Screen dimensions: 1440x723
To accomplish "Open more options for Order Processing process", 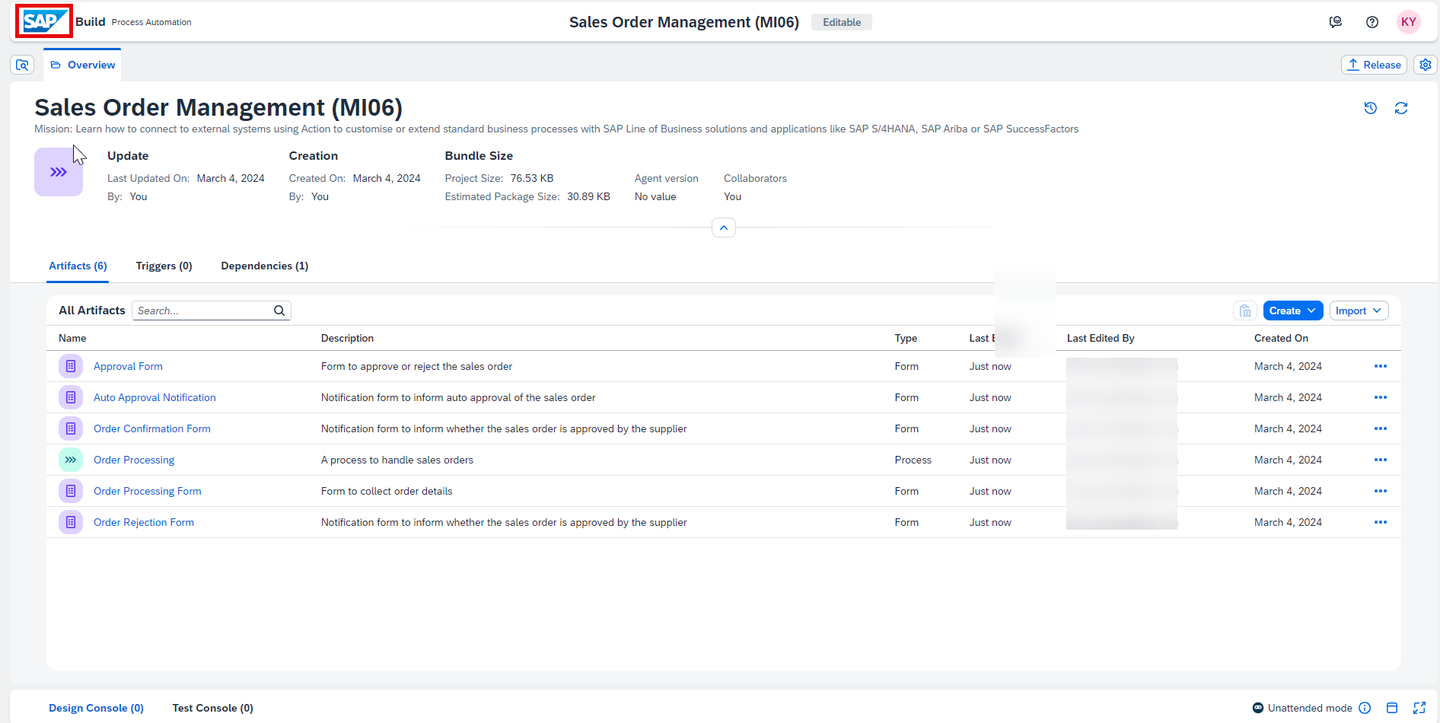I will point(1381,460).
